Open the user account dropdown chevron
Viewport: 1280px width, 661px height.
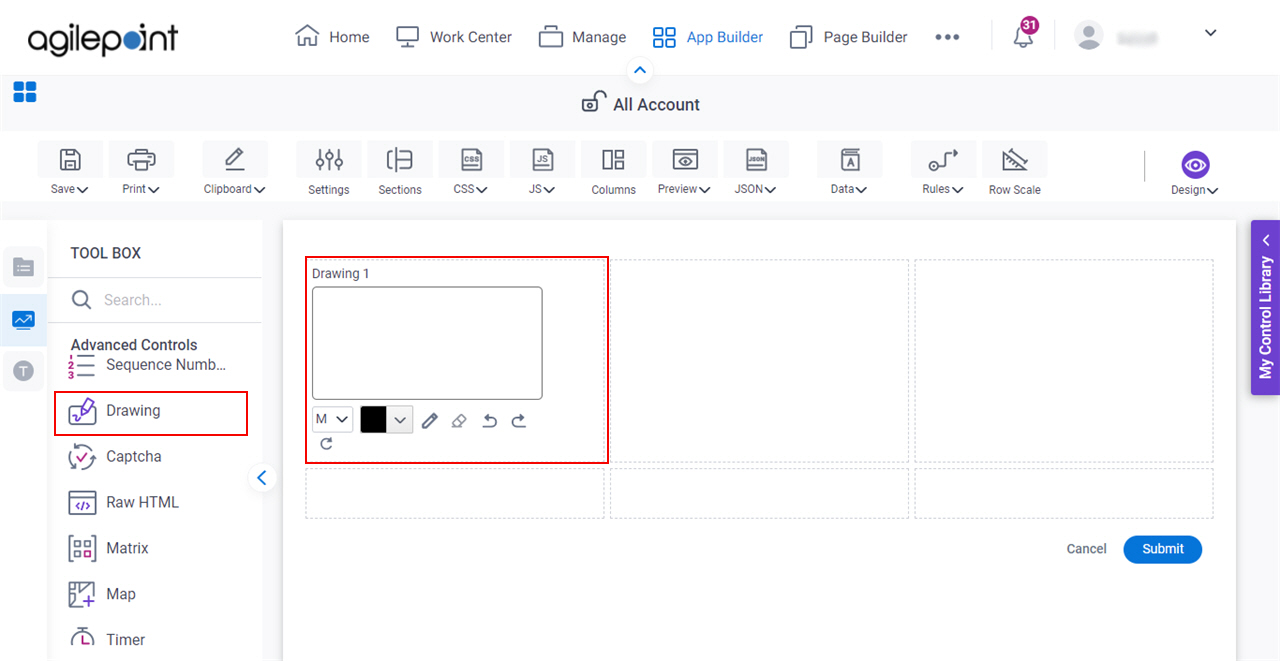click(x=1210, y=33)
